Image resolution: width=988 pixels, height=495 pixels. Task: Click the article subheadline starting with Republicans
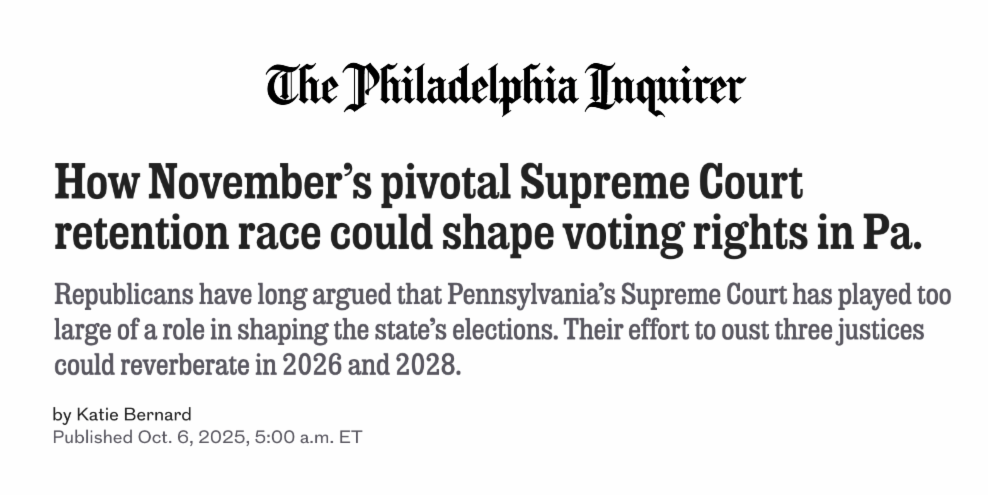pos(500,330)
